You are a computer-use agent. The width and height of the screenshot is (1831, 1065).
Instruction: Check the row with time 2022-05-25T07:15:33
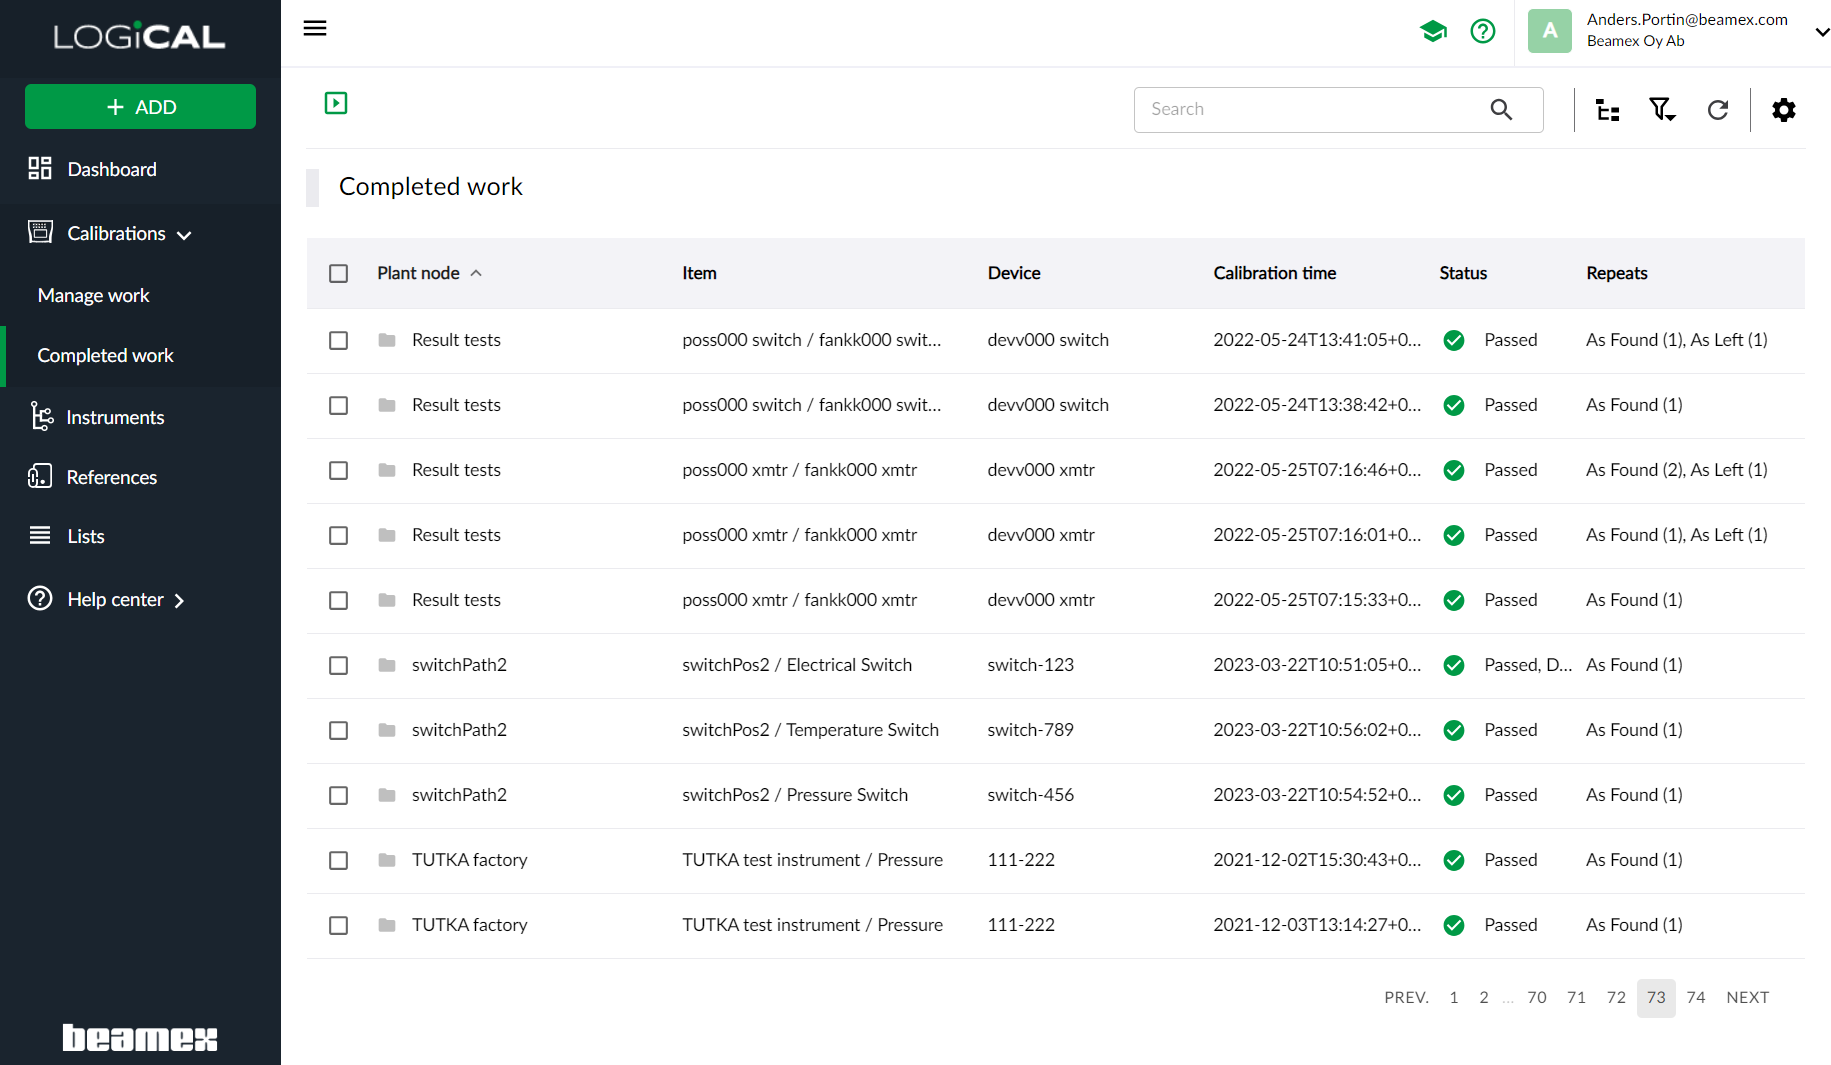339,600
